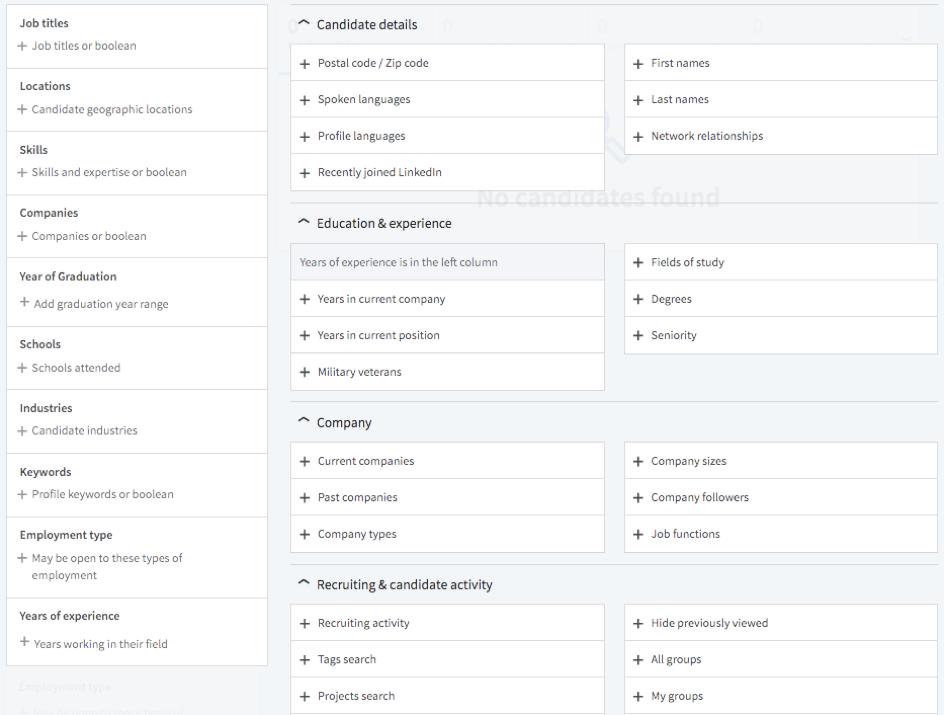Viewport: 944px width, 715px height.
Task: Click the plus icon for Company sizes
Action: pyautogui.click(x=638, y=462)
